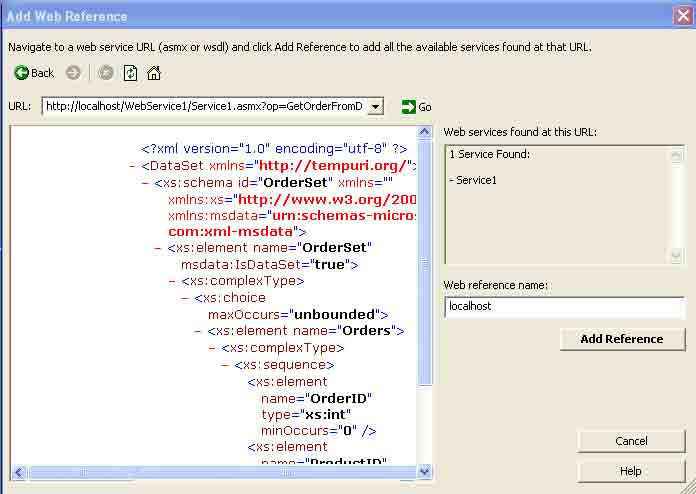Click the Cancel button
This screenshot has width=696, height=494.
(x=631, y=441)
